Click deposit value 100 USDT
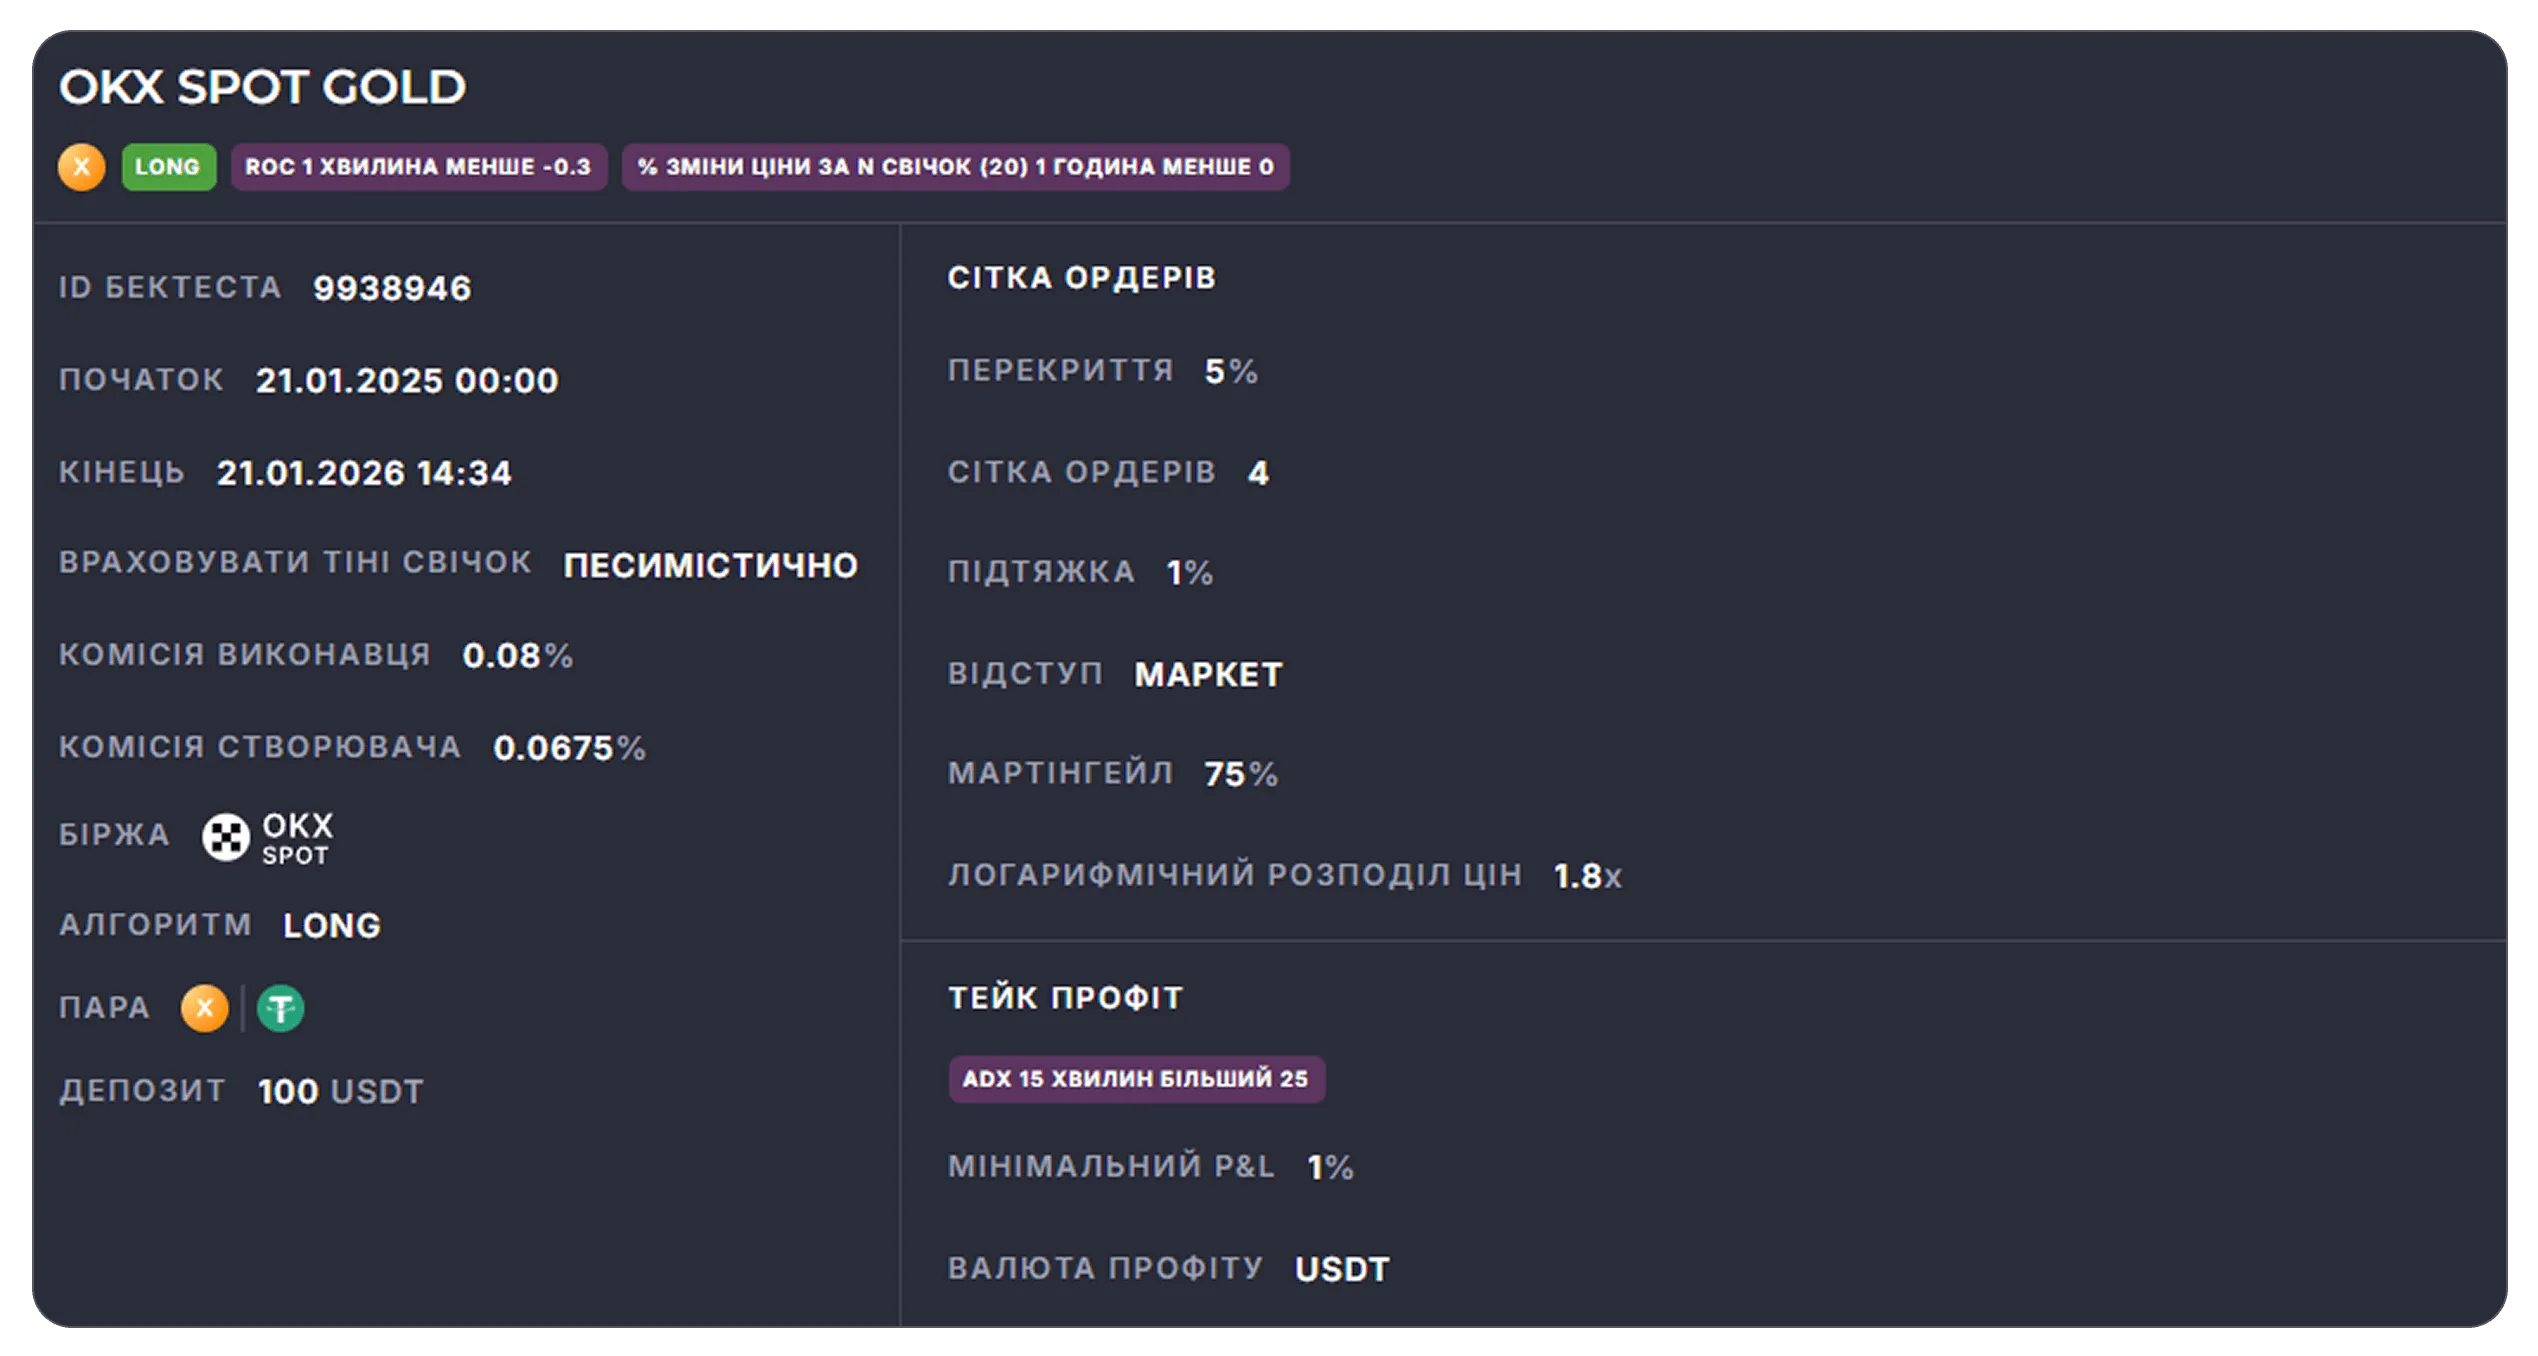The image size is (2538, 1356). pos(341,1091)
